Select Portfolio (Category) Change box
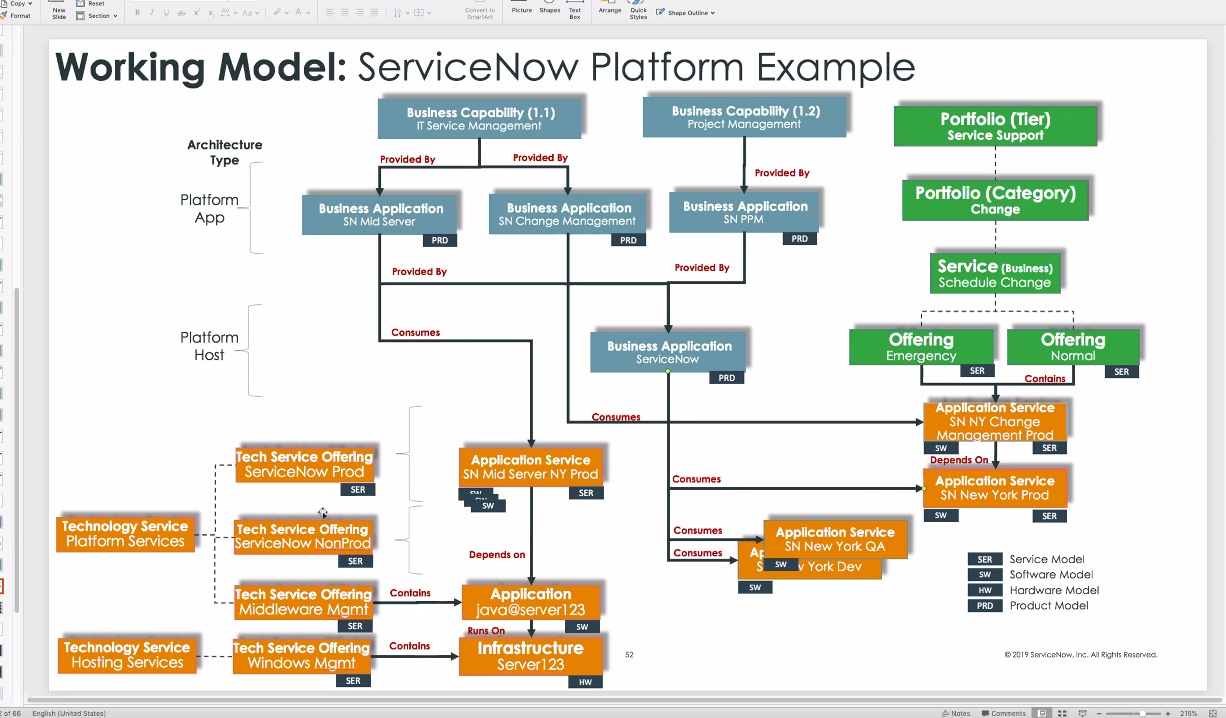Screen dimensions: 1226x718 pyautogui.click(x=995, y=200)
